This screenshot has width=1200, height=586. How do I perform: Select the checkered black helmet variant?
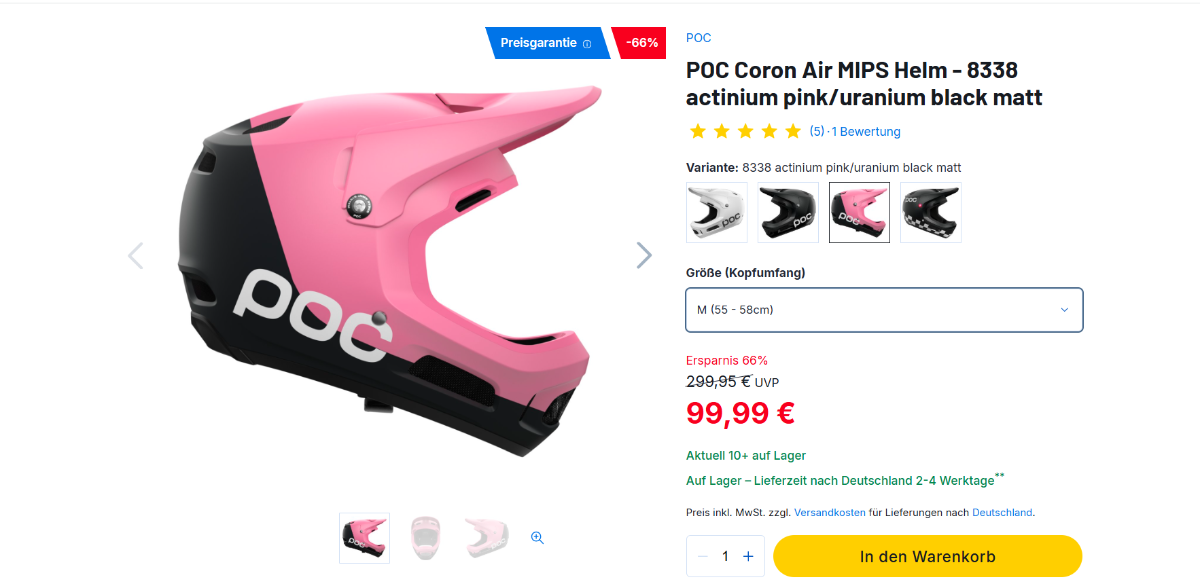[931, 212]
